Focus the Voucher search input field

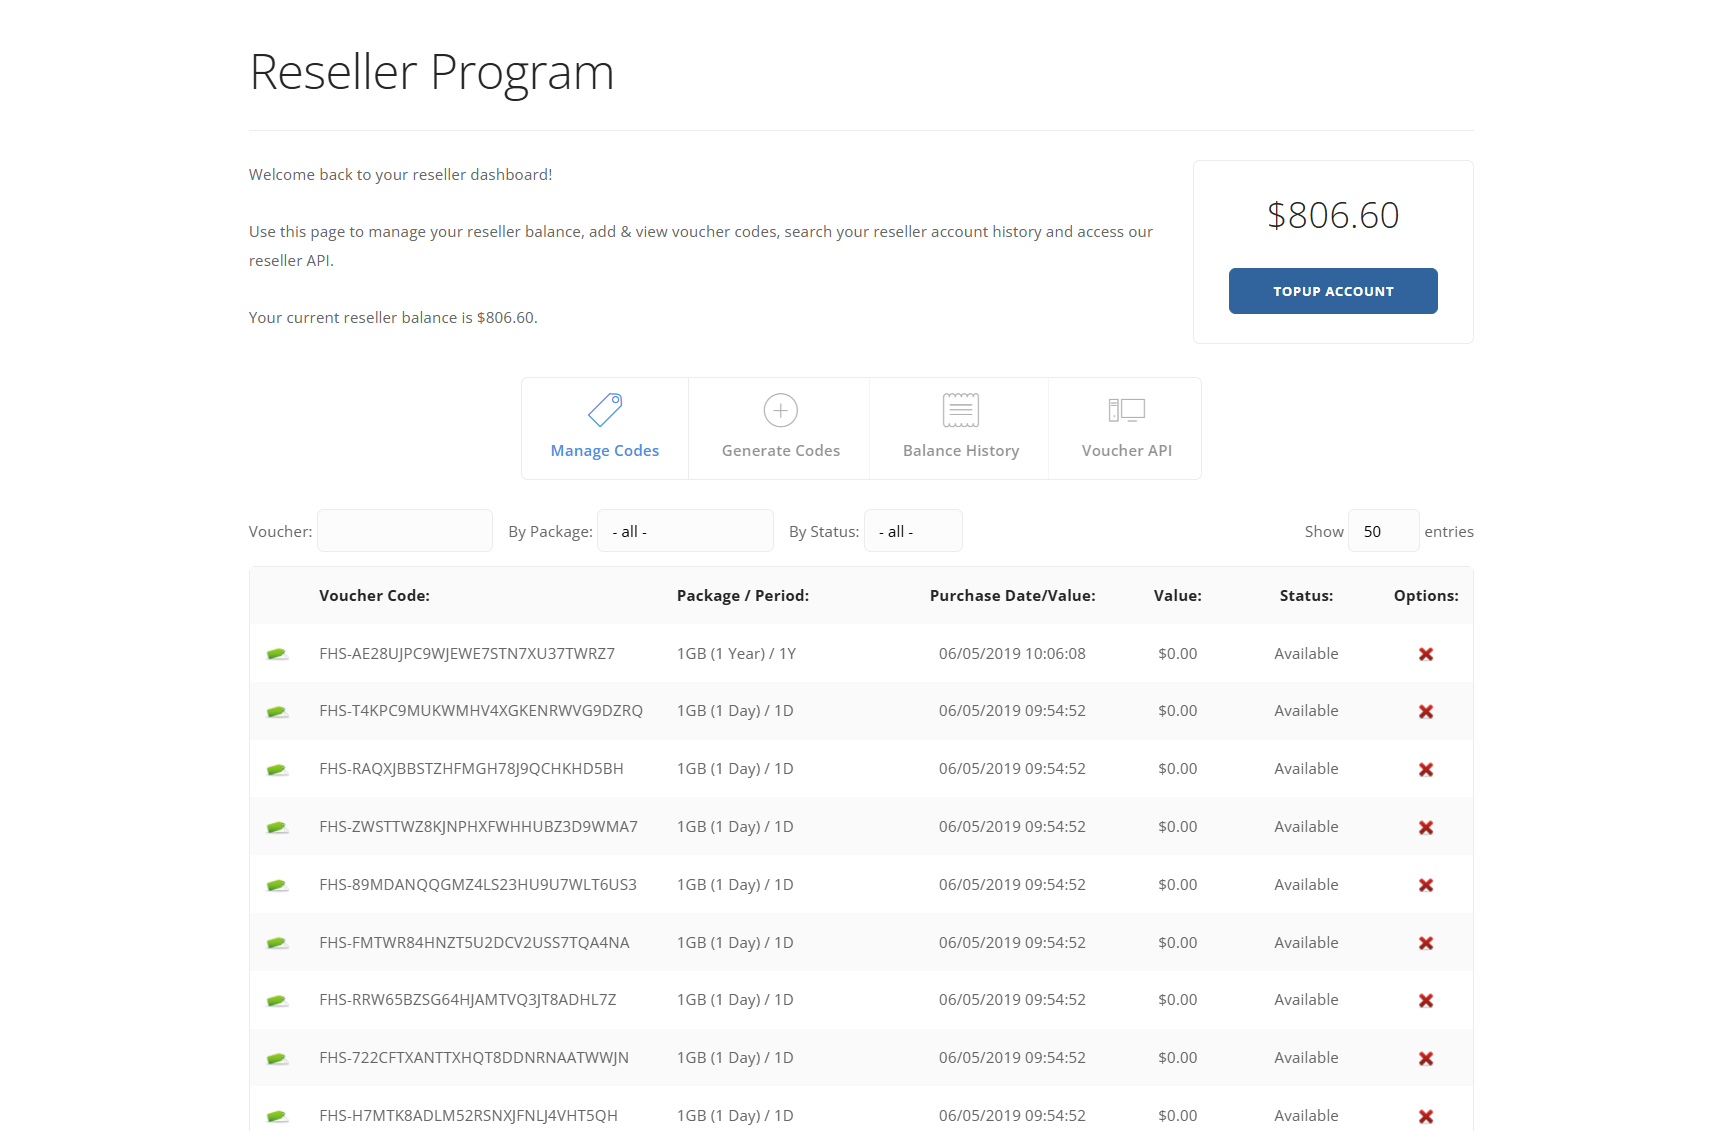405,531
